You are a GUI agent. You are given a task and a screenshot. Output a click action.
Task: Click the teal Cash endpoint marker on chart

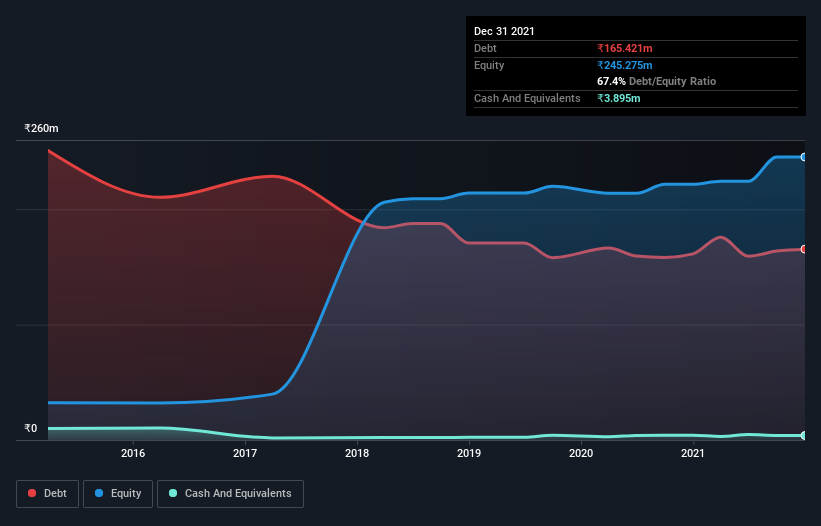(804, 435)
